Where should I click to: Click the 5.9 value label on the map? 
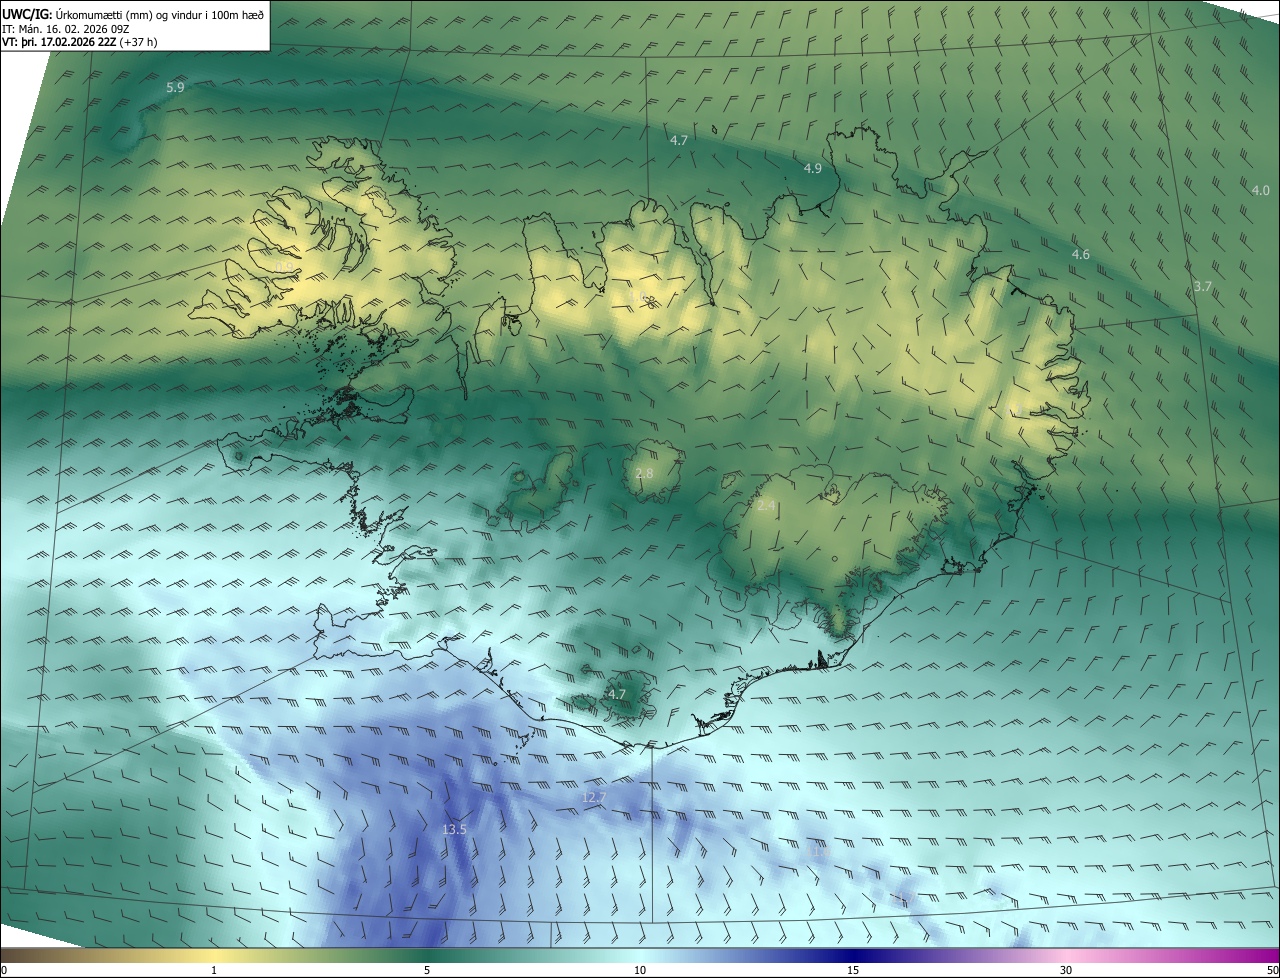175,88
